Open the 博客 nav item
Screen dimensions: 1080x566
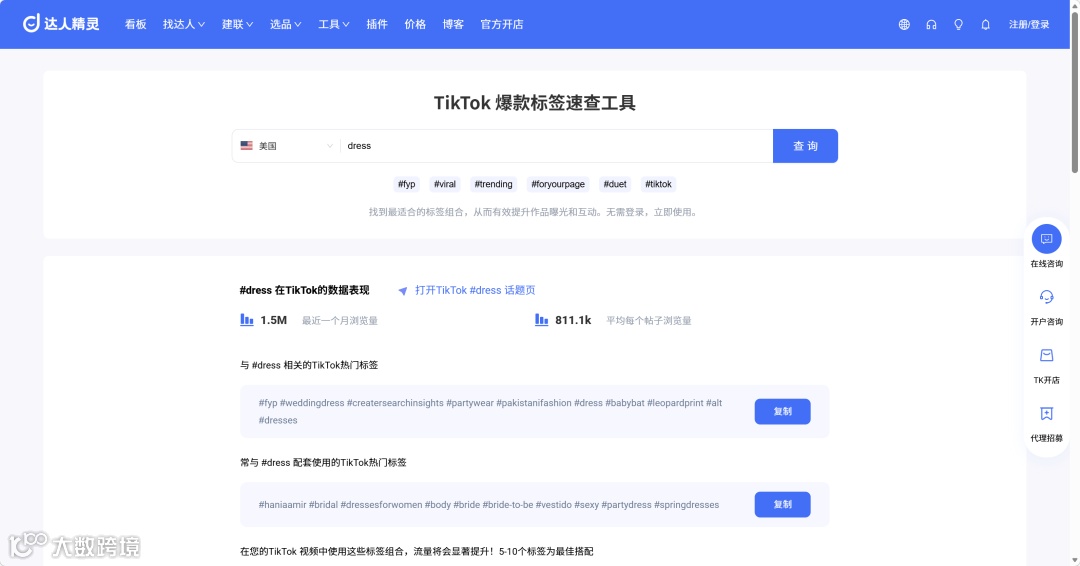point(453,24)
